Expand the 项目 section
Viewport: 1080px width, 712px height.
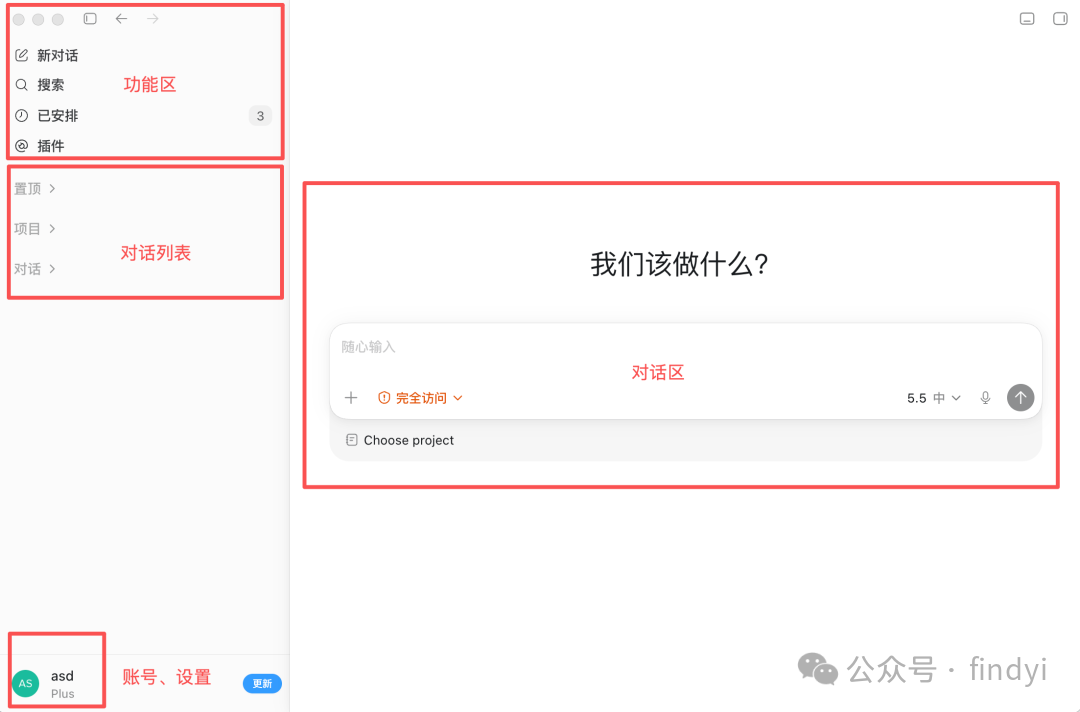click(x=34, y=229)
